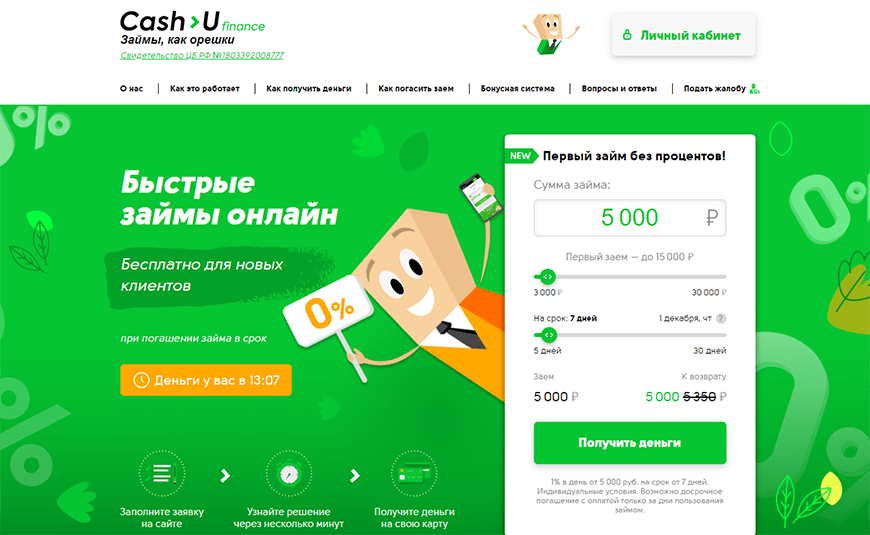Open Бонусная система menu item
870x535 pixels.
[518, 89]
